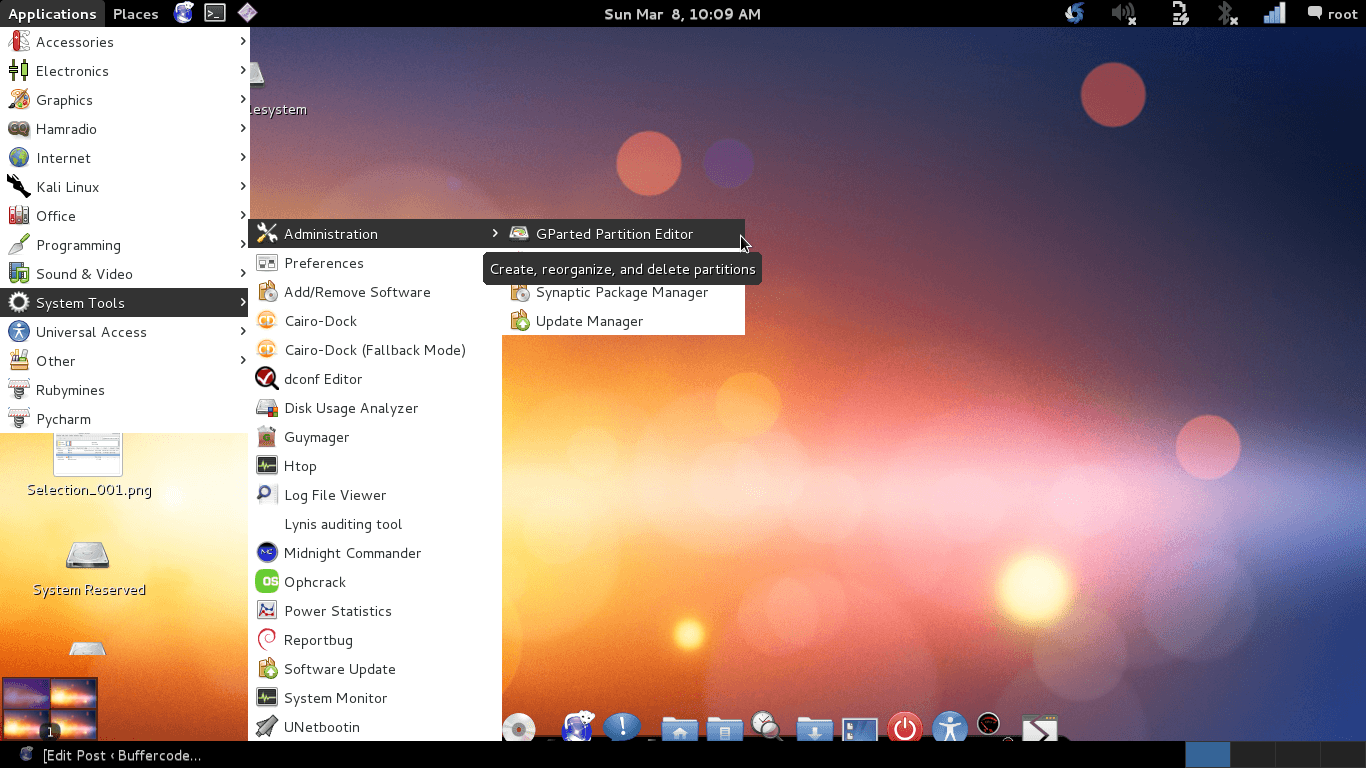Image resolution: width=1366 pixels, height=768 pixels.
Task: Click the red power button in the dock
Action: [x=905, y=728]
